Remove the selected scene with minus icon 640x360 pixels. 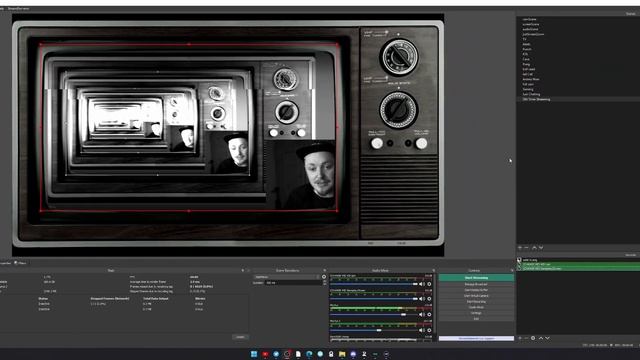click(527, 247)
